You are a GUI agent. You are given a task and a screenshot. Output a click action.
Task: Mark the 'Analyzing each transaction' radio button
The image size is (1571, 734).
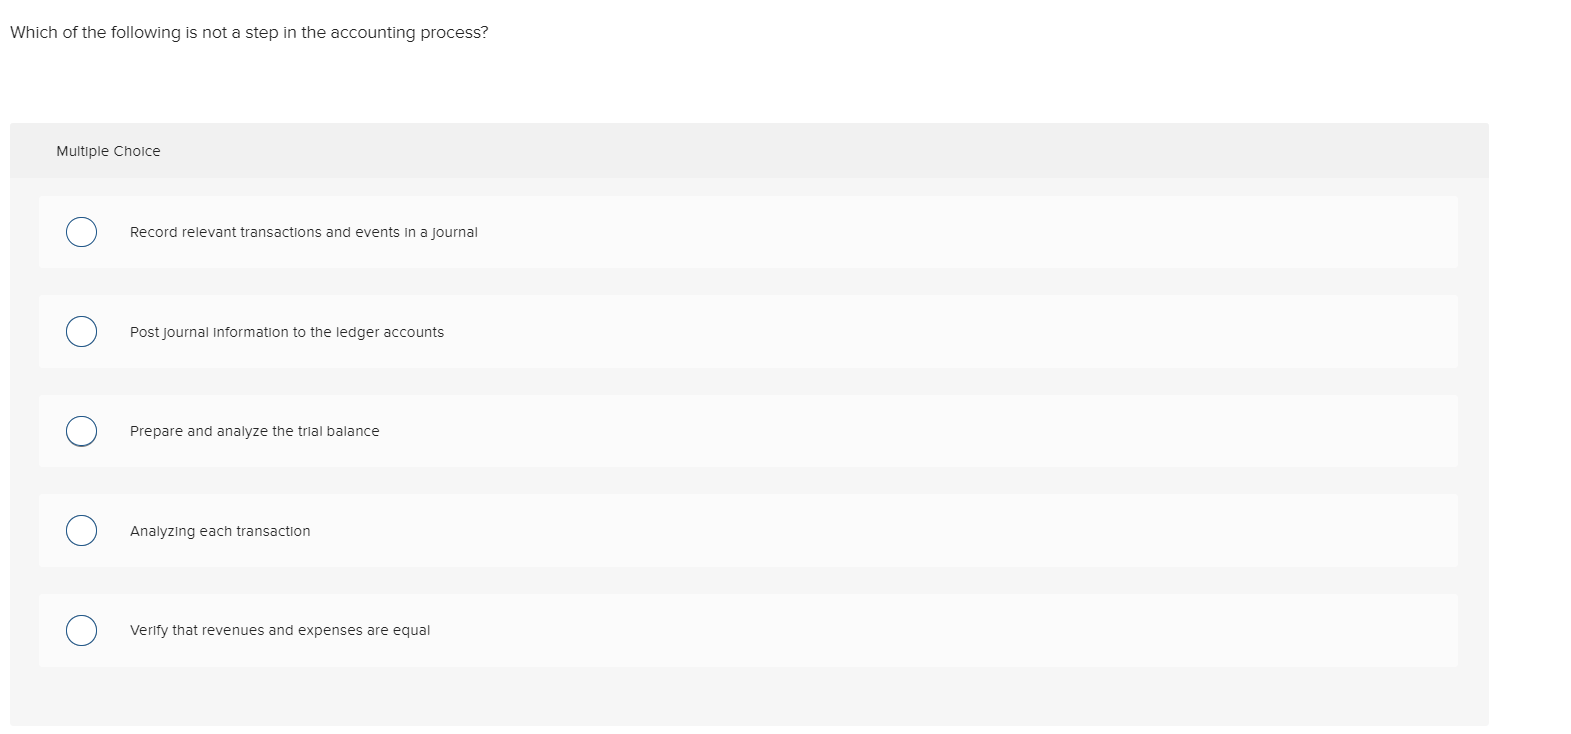pos(82,531)
